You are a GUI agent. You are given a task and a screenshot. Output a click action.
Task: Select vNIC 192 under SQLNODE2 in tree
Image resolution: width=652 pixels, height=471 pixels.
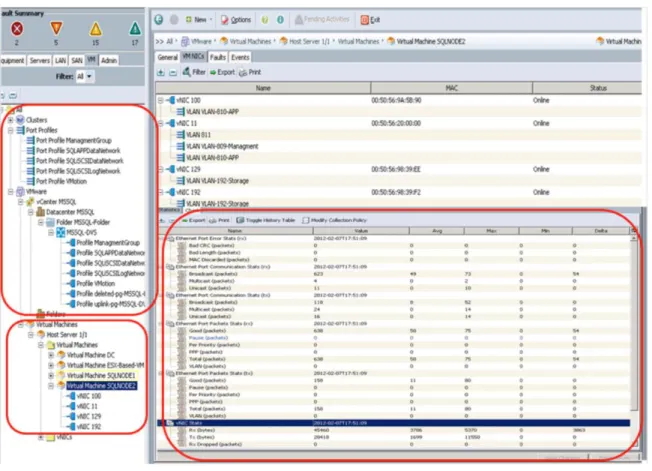pyautogui.click(x=89, y=427)
